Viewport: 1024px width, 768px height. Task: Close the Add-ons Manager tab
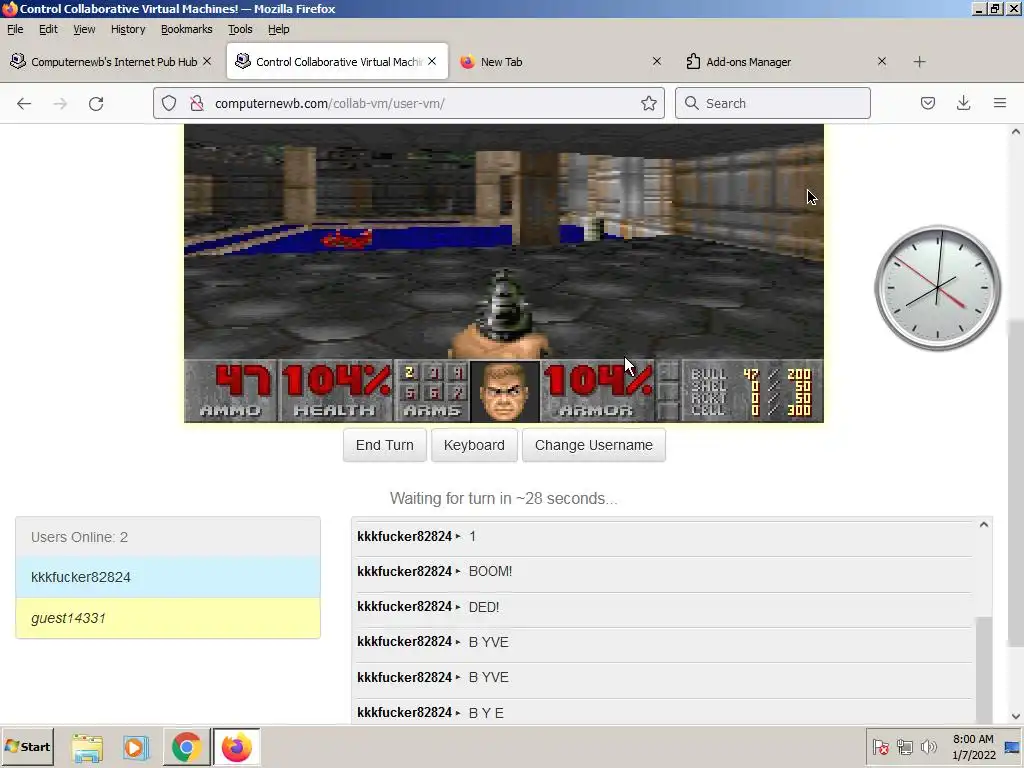pyautogui.click(x=882, y=61)
